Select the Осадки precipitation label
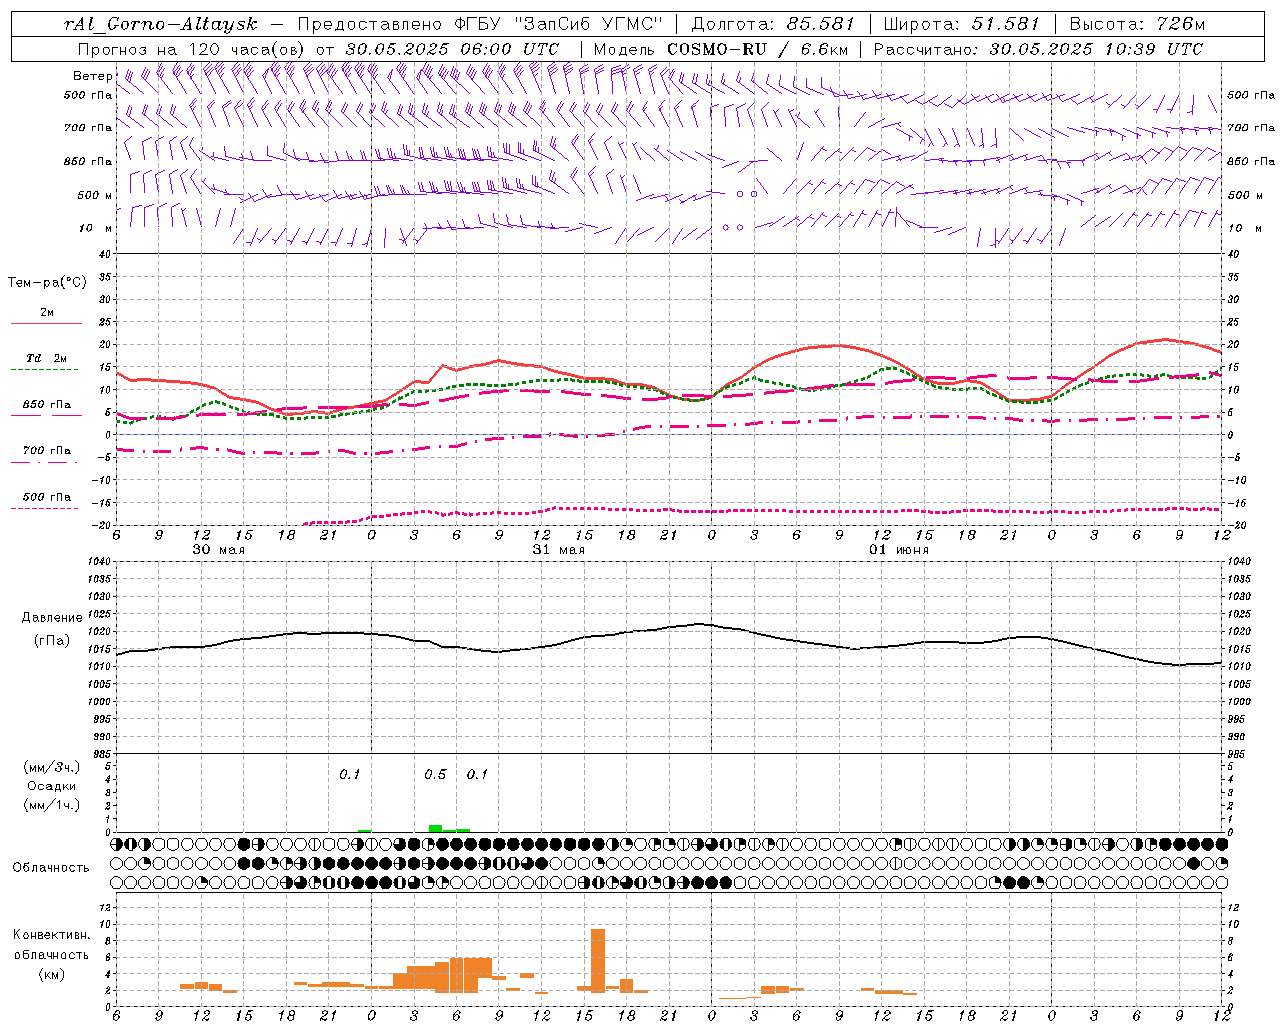Viewport: 1280px width, 1024px height. tap(52, 786)
